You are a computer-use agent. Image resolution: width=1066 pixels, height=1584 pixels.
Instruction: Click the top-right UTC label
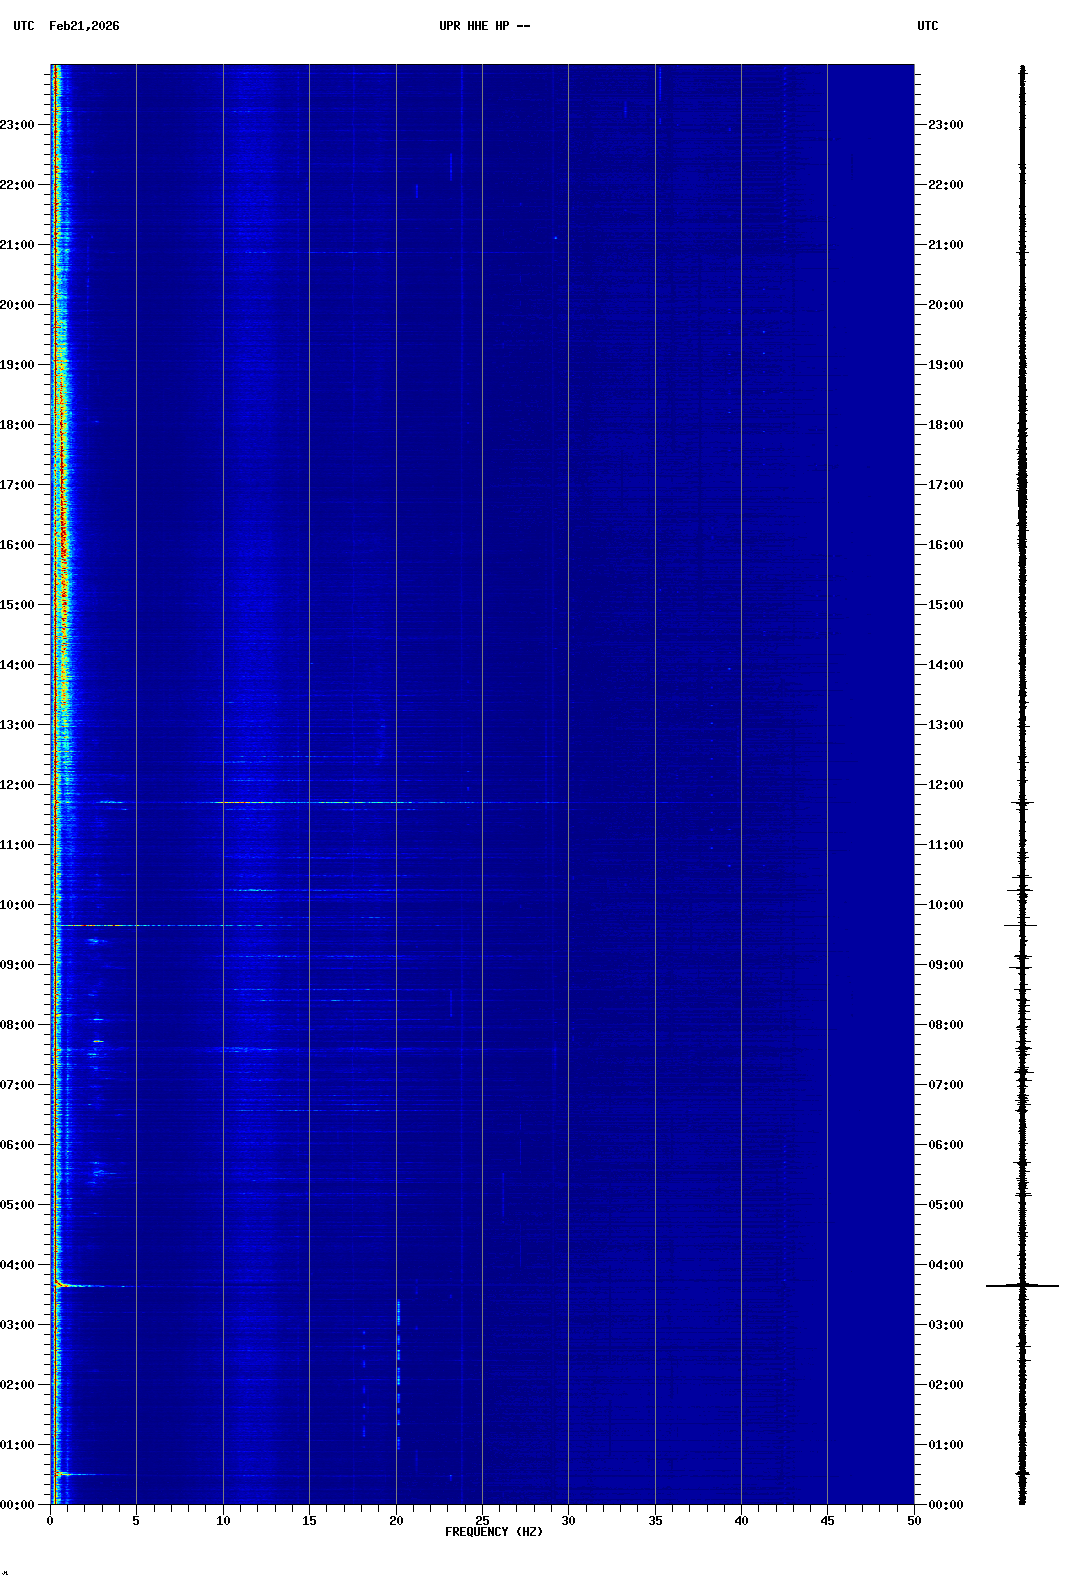coord(927,26)
